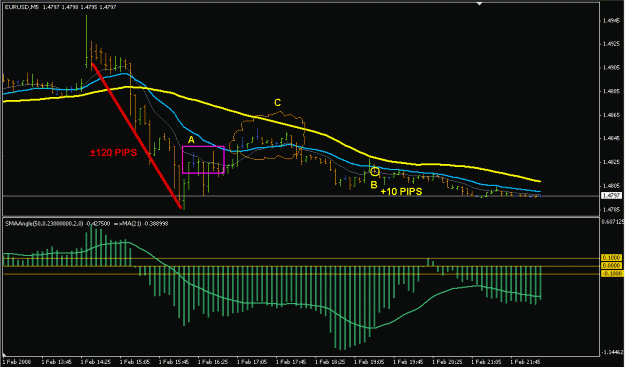625x367 pixels.
Task: Click the 1 Feb 19:45 time label
Action: tap(408, 362)
